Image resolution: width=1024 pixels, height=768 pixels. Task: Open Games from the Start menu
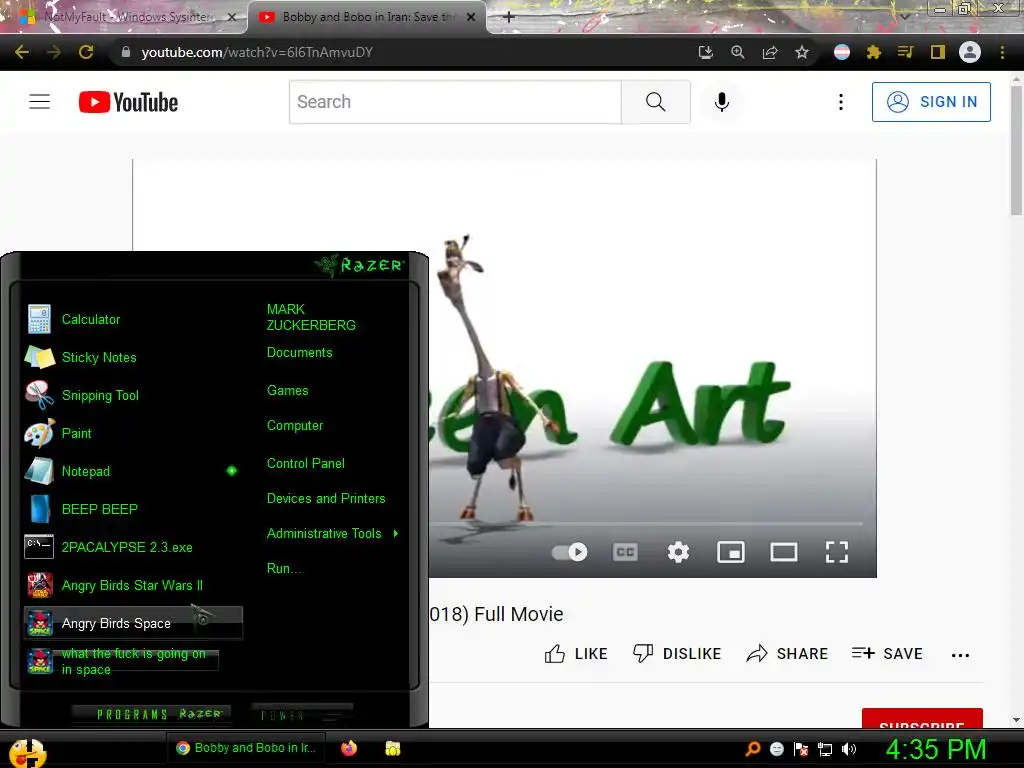[287, 391]
